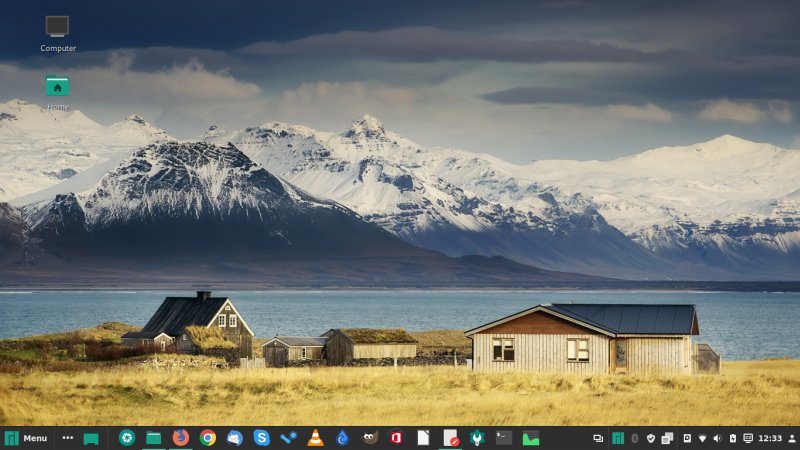The width and height of the screenshot is (800, 450).
Task: Click the battery power tray icon
Action: pos(733,438)
